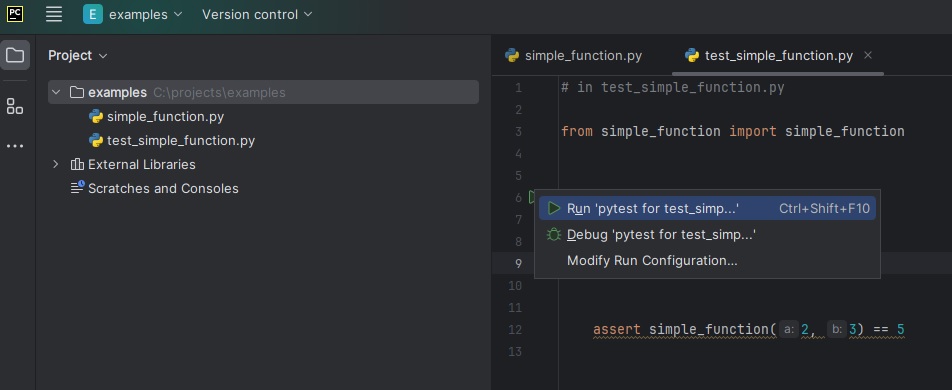
Task: Choose Run 'pytest for test_simp...'
Action: coord(707,208)
